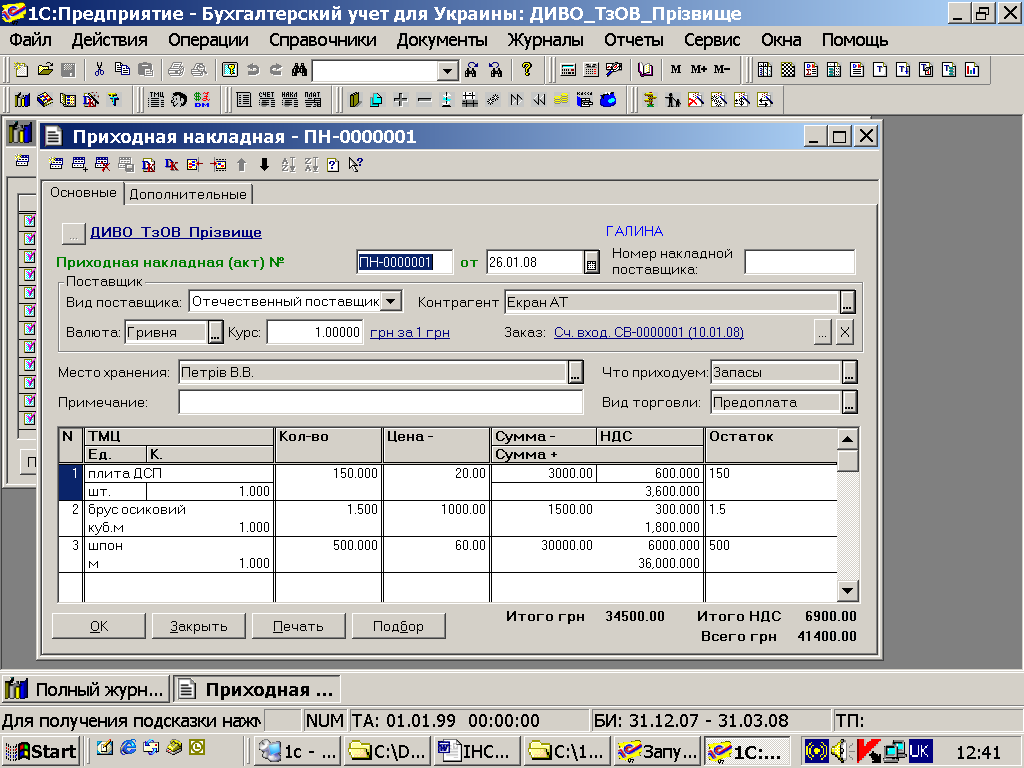Screen dimensions: 1024x768
Task: Click the Windows Start button
Action: [x=40, y=752]
